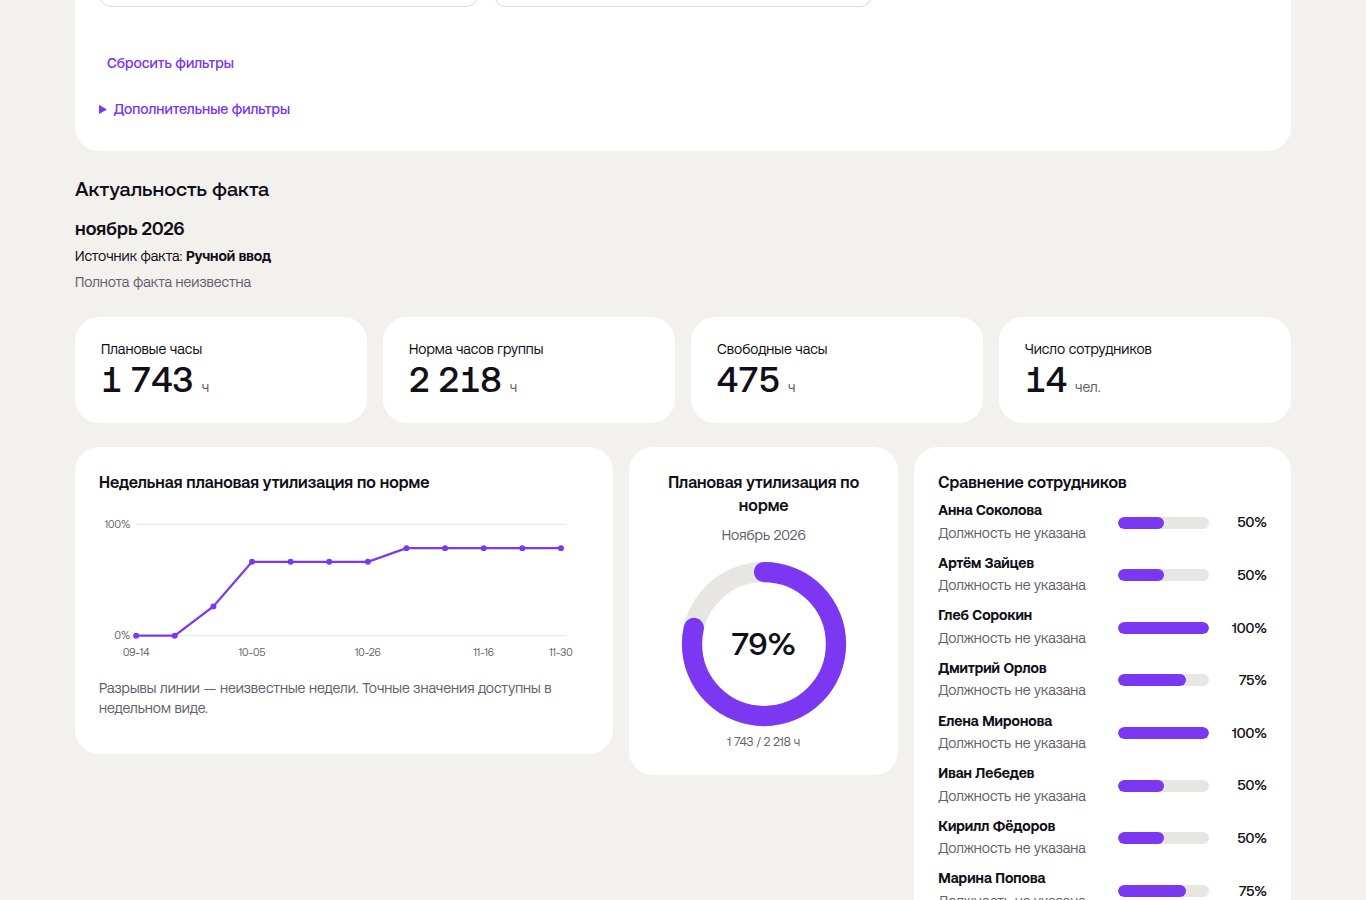The image size is (1366, 900).
Task: Select Марина Попова's 75% bar
Action: [1163, 891]
